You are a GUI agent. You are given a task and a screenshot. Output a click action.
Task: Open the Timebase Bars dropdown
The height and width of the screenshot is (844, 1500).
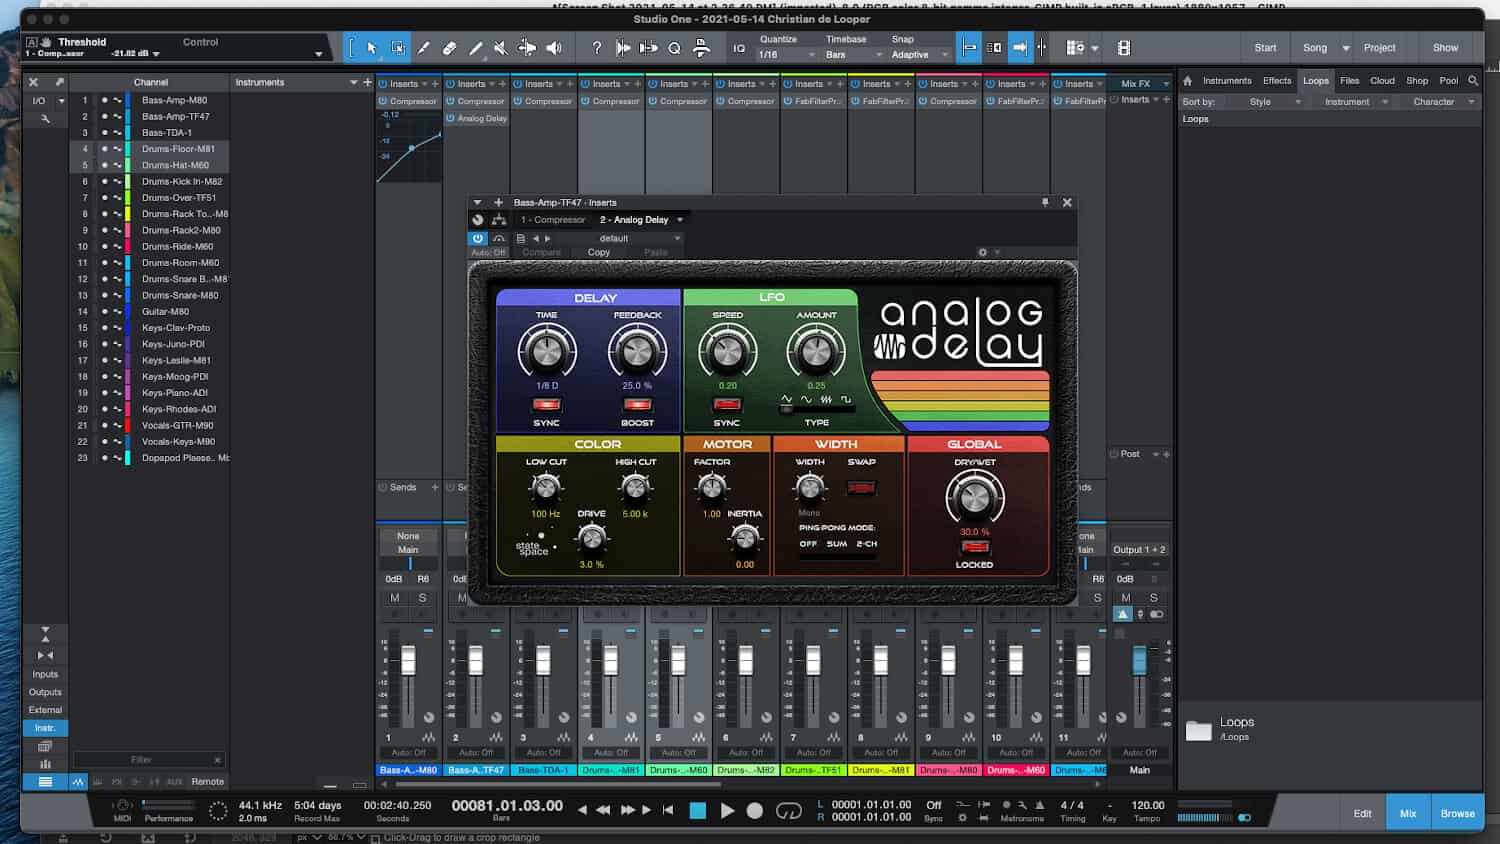(853, 54)
